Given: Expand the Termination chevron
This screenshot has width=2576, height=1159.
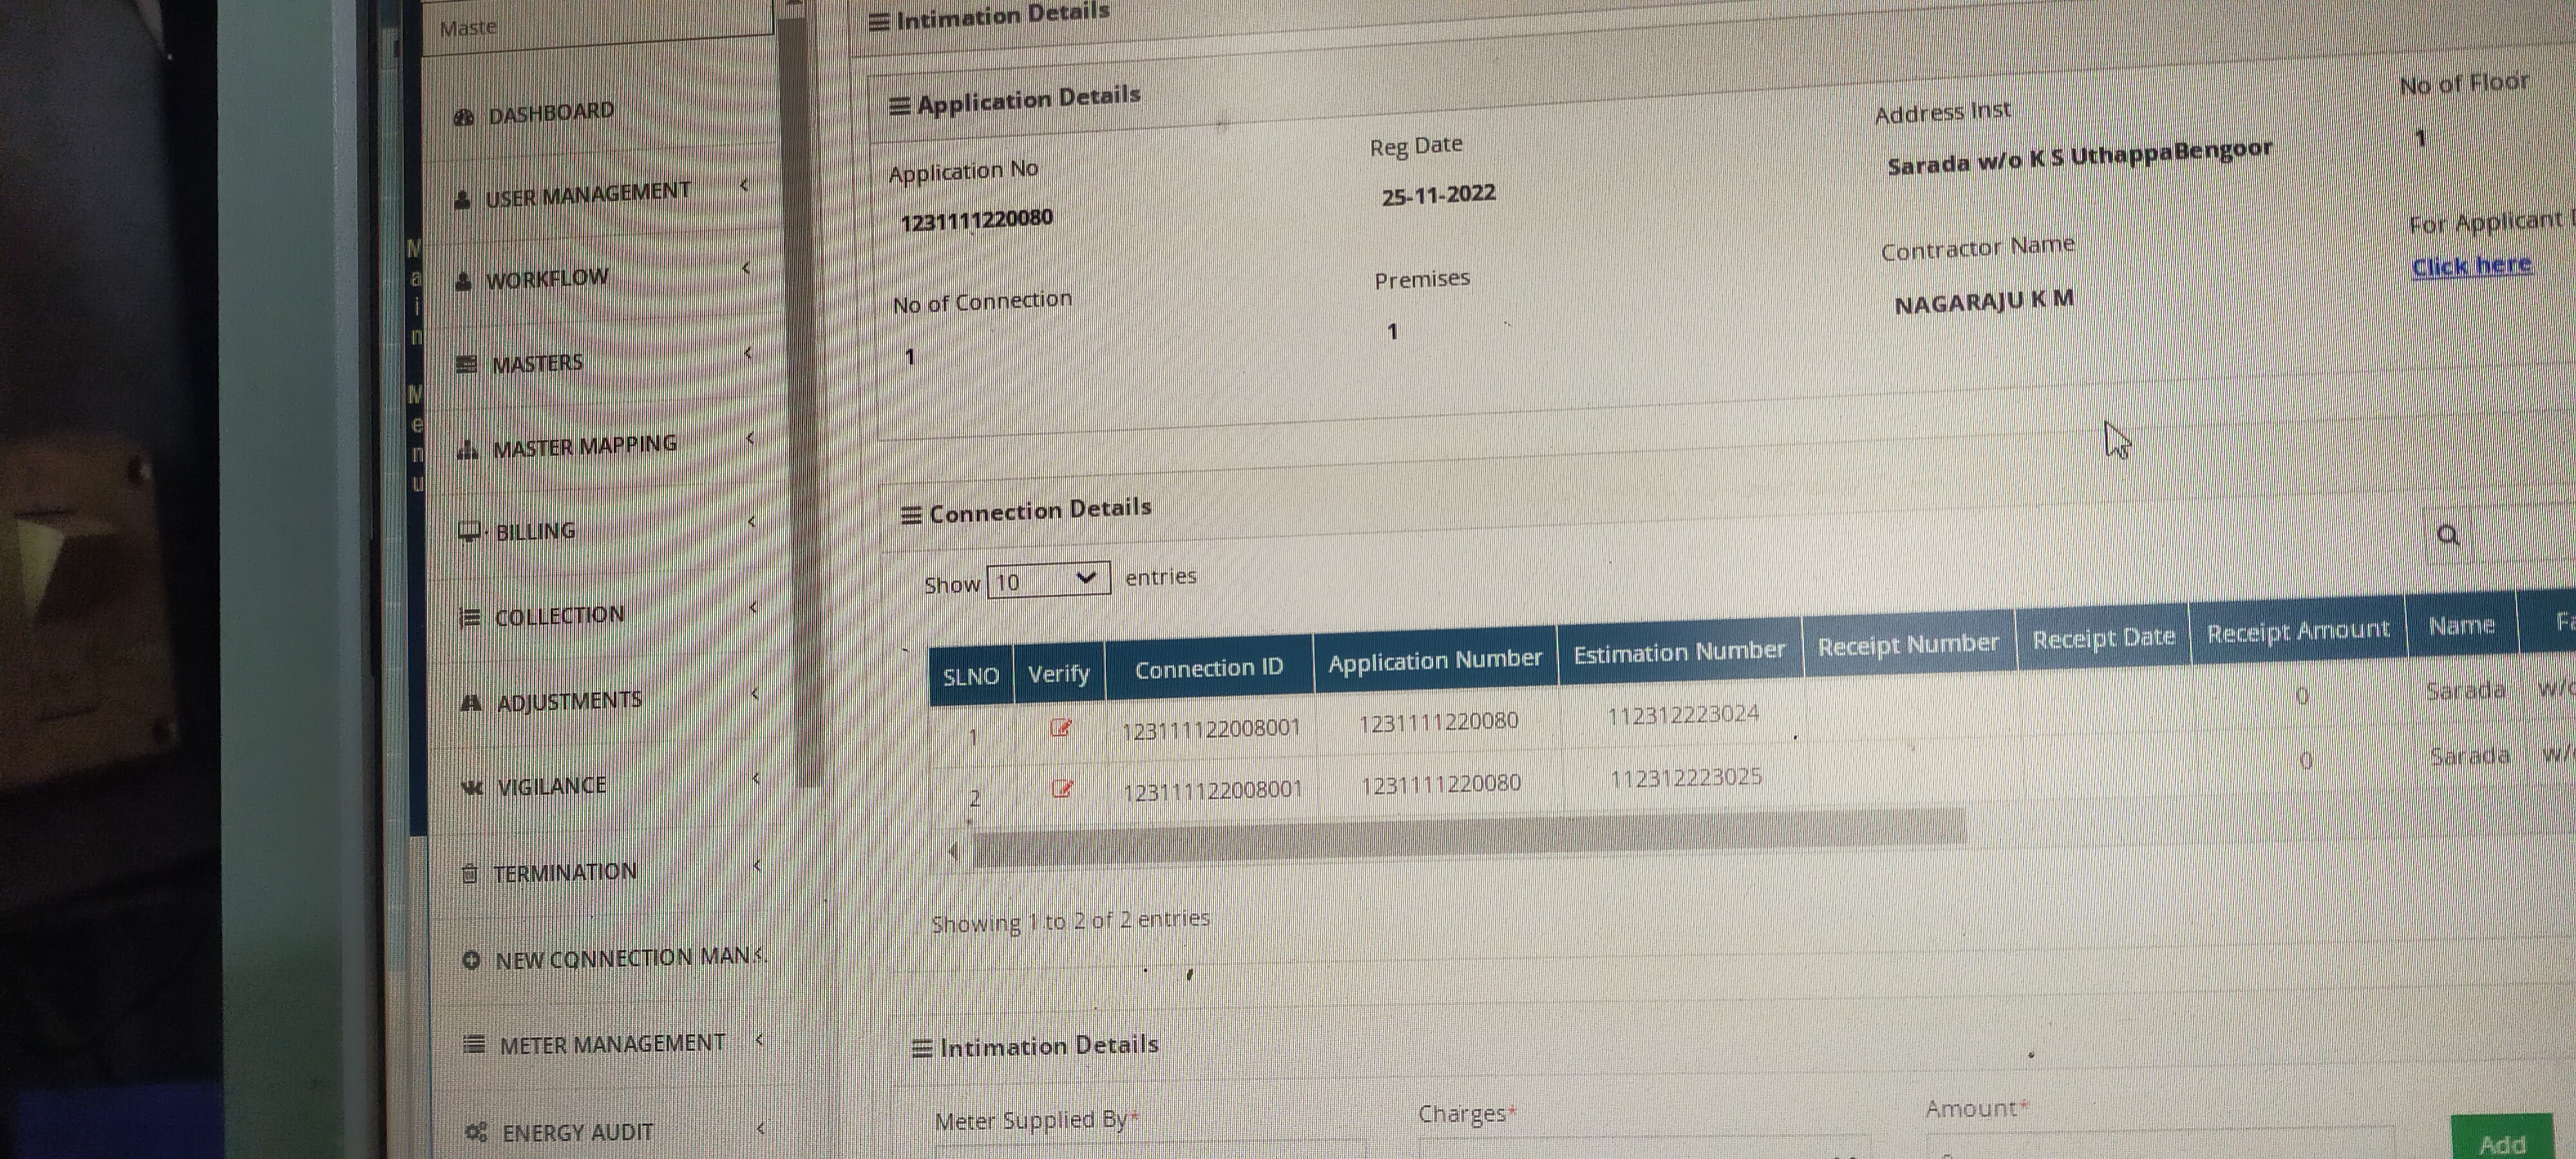Looking at the screenshot, I should pyautogui.click(x=758, y=865).
